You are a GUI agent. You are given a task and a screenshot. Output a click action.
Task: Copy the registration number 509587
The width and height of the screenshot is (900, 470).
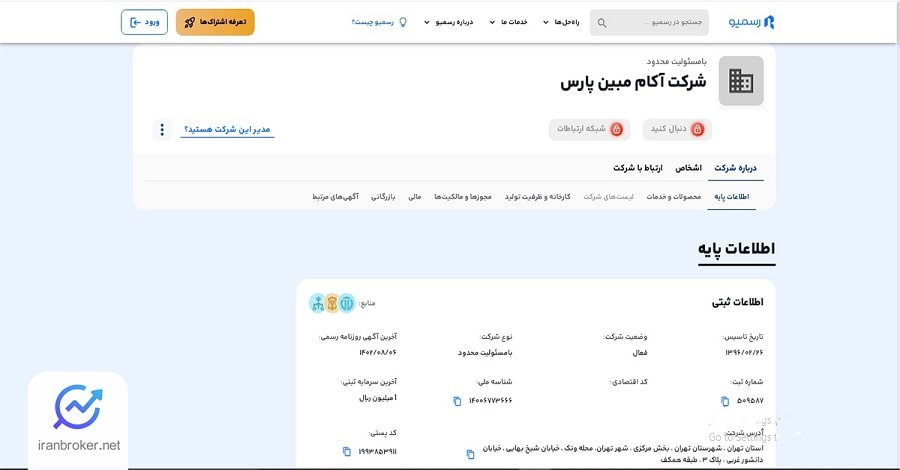click(x=726, y=401)
